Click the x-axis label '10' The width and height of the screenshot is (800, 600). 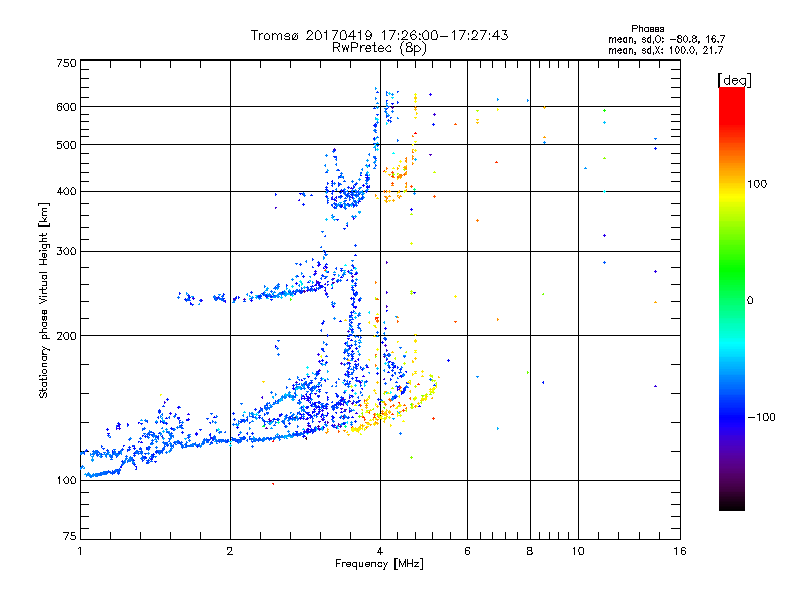578,551
